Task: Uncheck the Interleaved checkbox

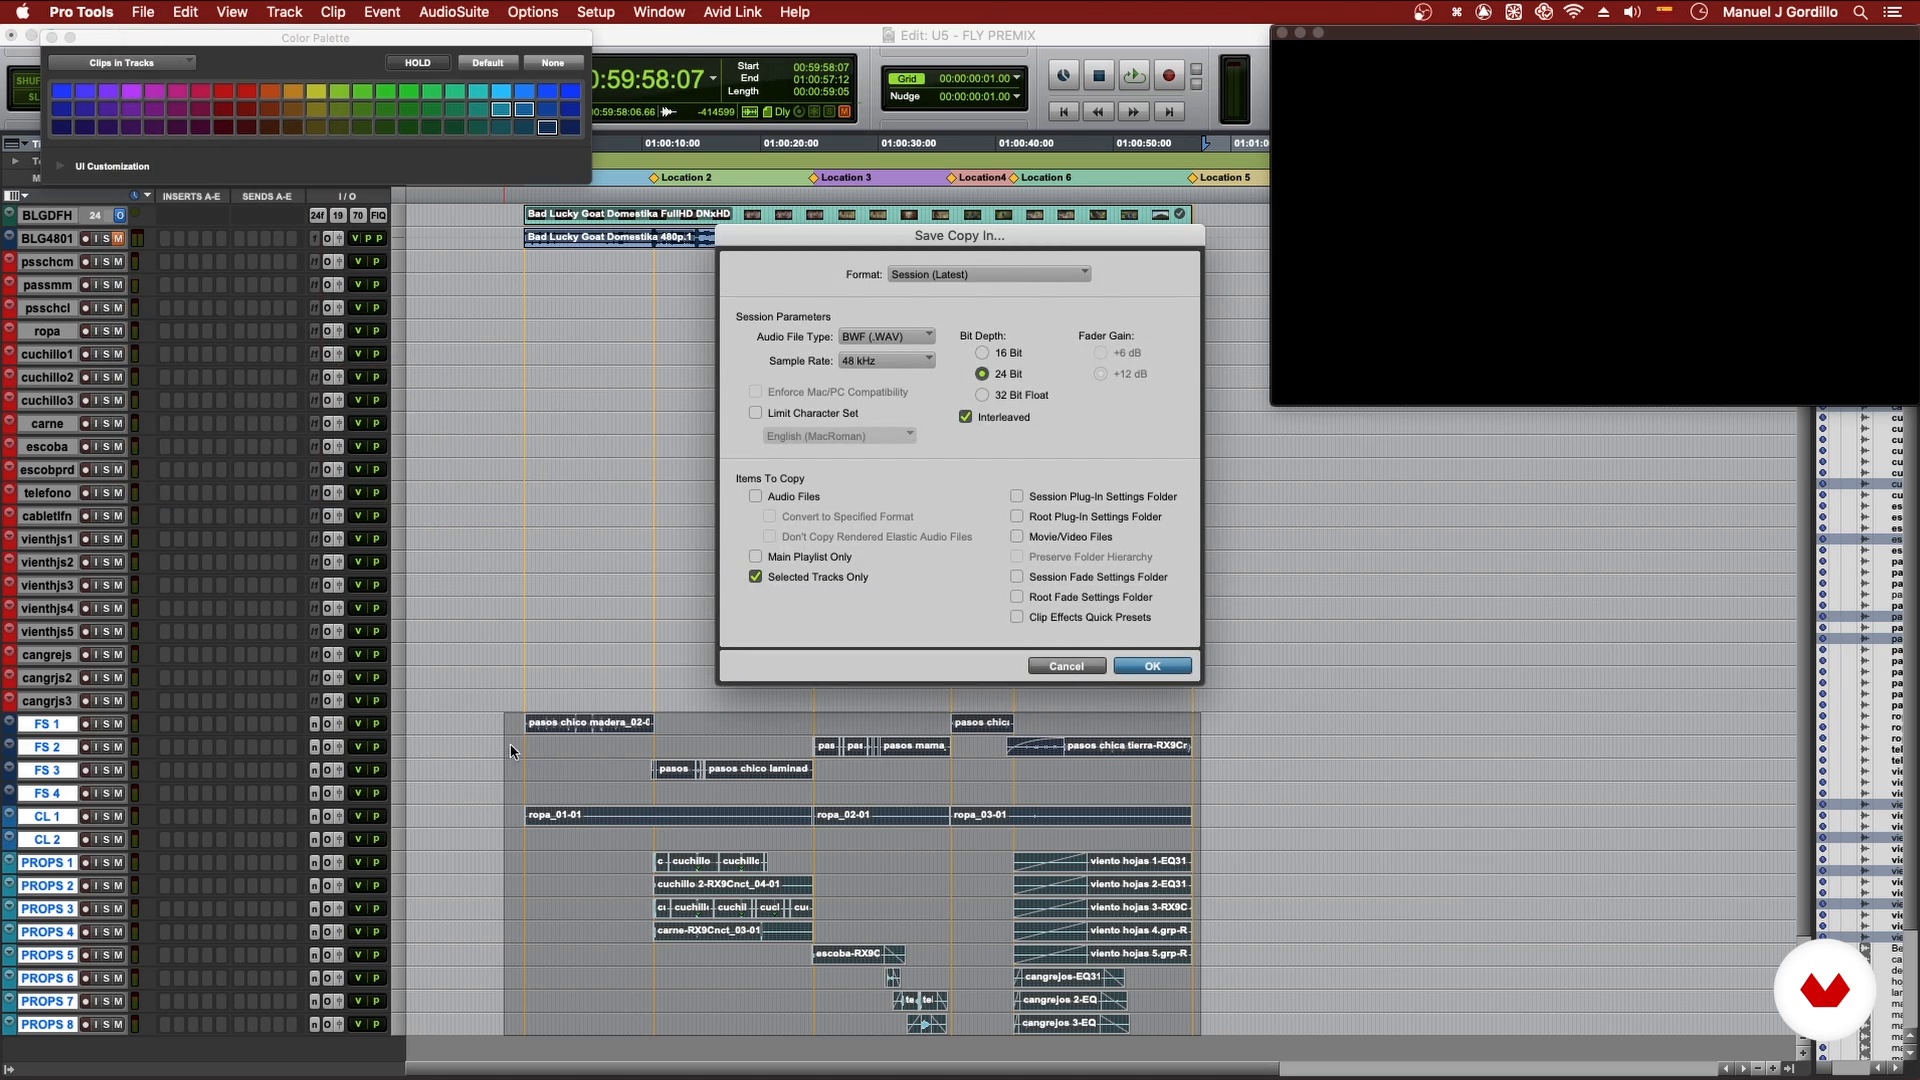Action: pos(966,417)
